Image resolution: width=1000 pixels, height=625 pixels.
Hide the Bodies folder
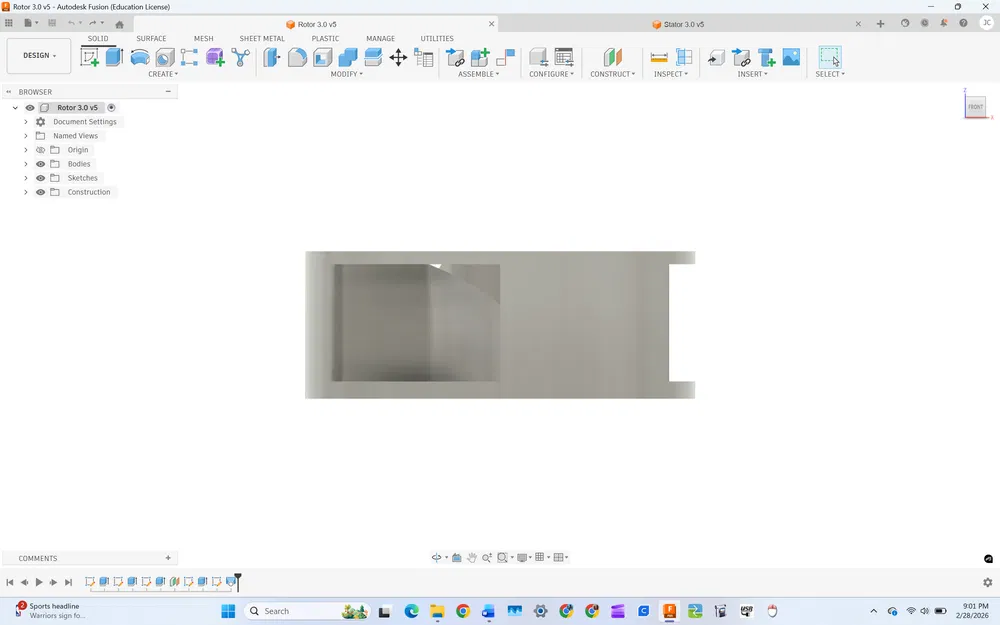pos(40,164)
